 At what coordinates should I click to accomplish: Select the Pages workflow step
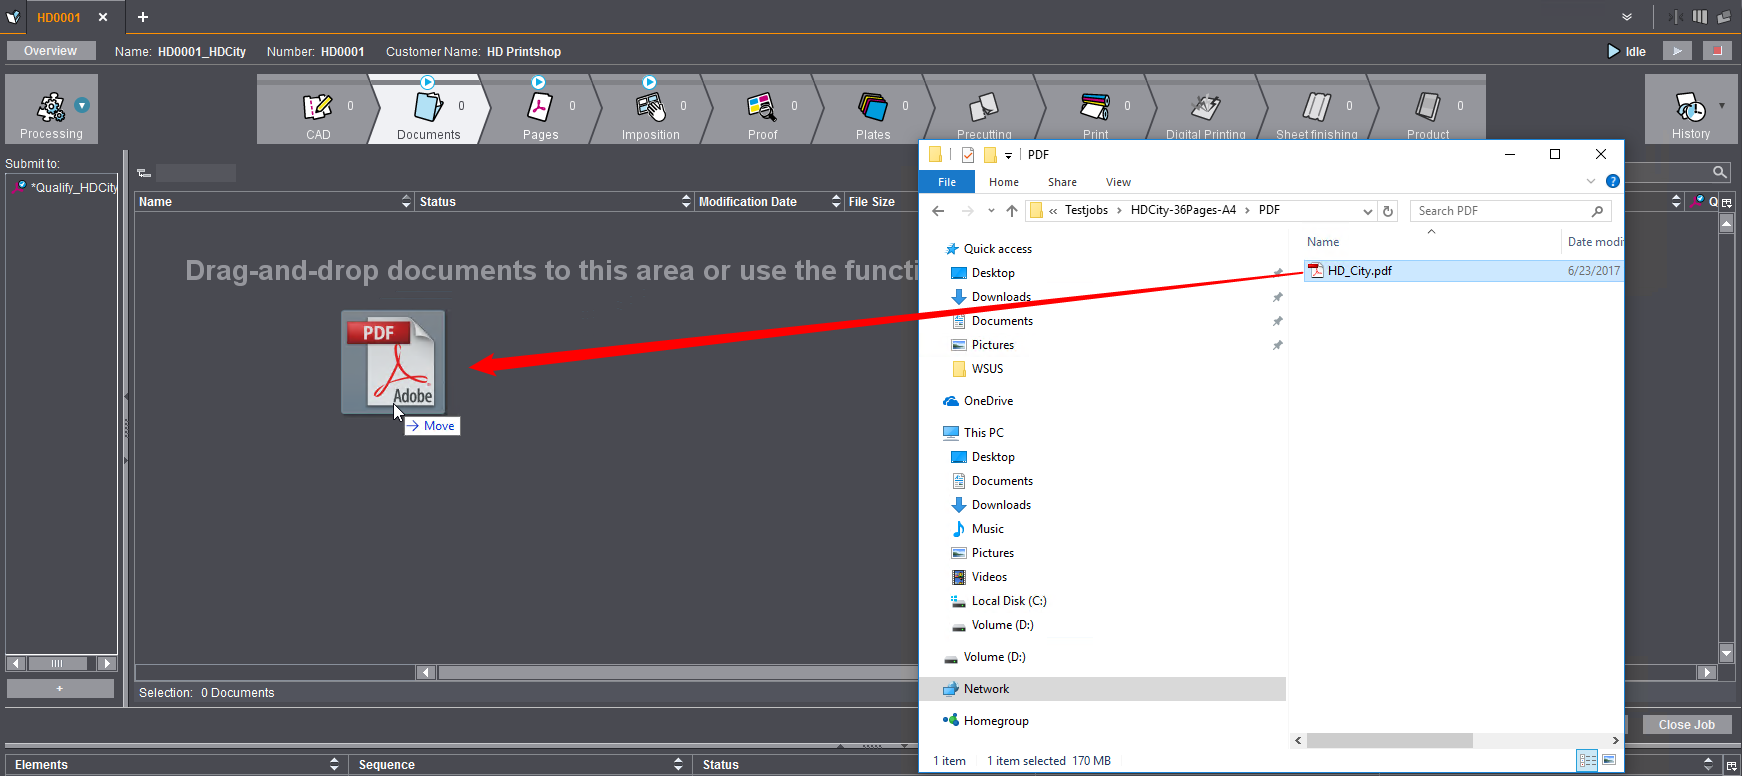[x=540, y=111]
